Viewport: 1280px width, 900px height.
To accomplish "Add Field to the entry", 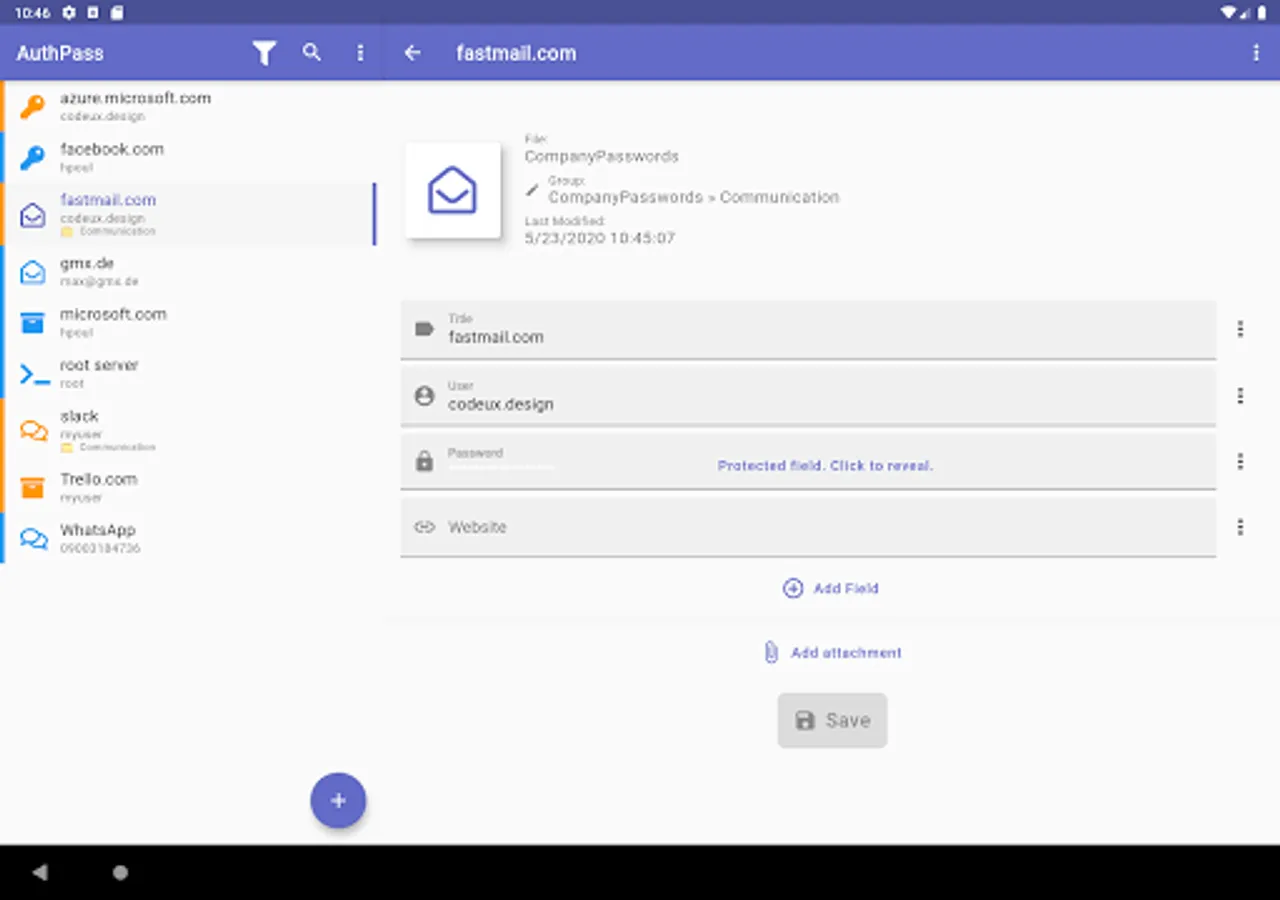I will coord(831,588).
